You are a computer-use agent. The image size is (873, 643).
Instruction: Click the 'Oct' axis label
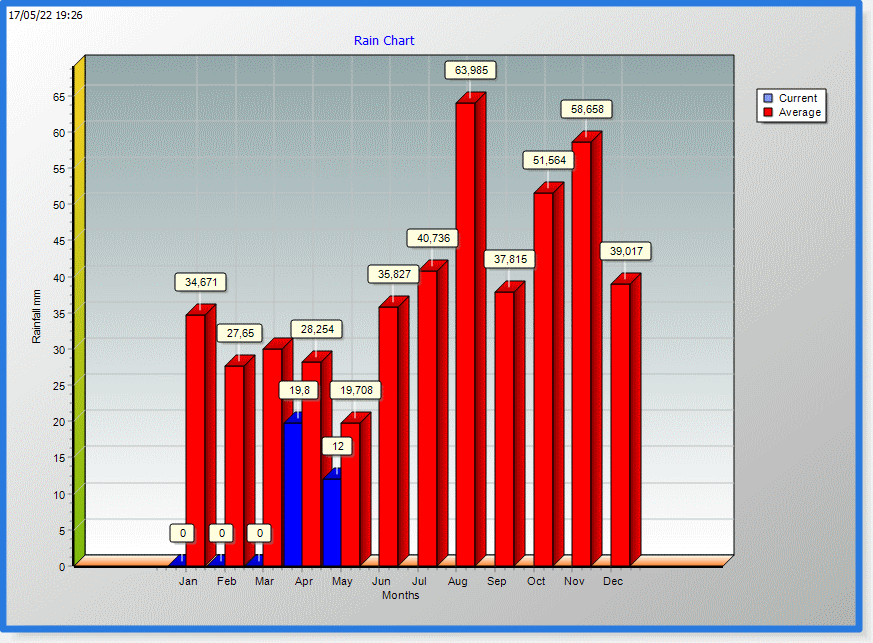(536, 581)
